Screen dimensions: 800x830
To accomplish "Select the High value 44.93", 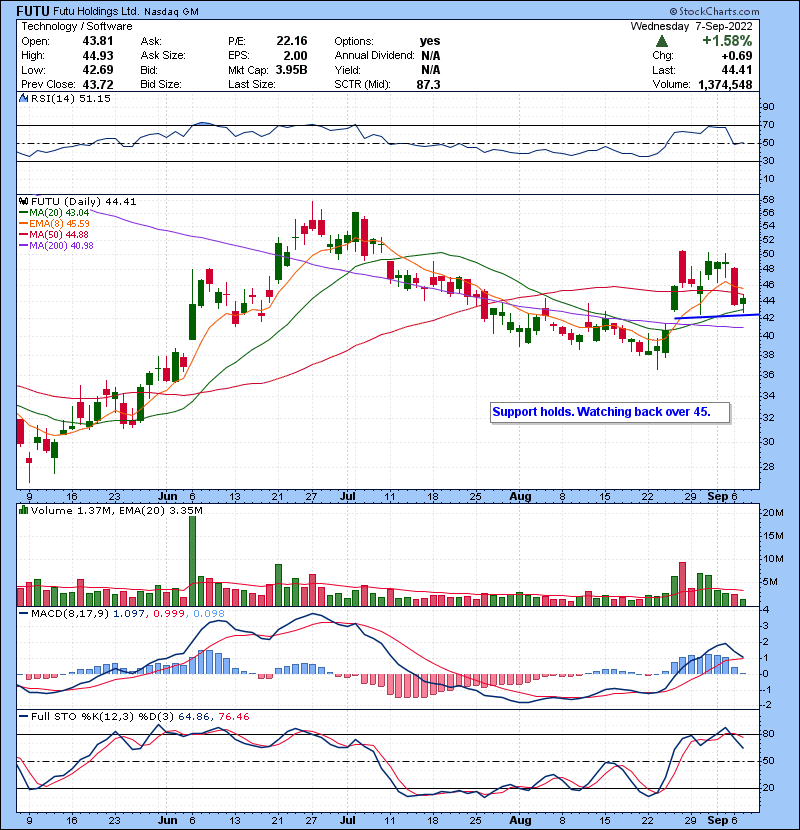I will pos(97,56).
